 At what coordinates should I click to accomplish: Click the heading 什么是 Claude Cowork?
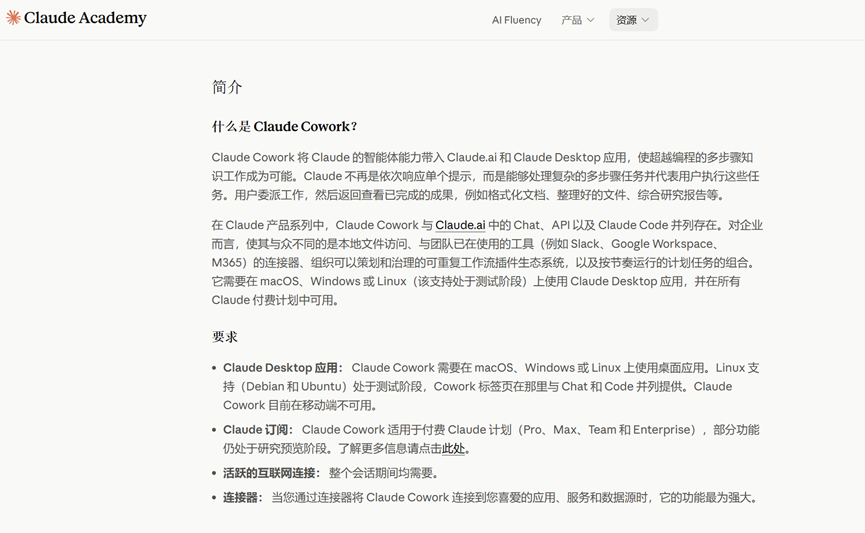tap(284, 126)
